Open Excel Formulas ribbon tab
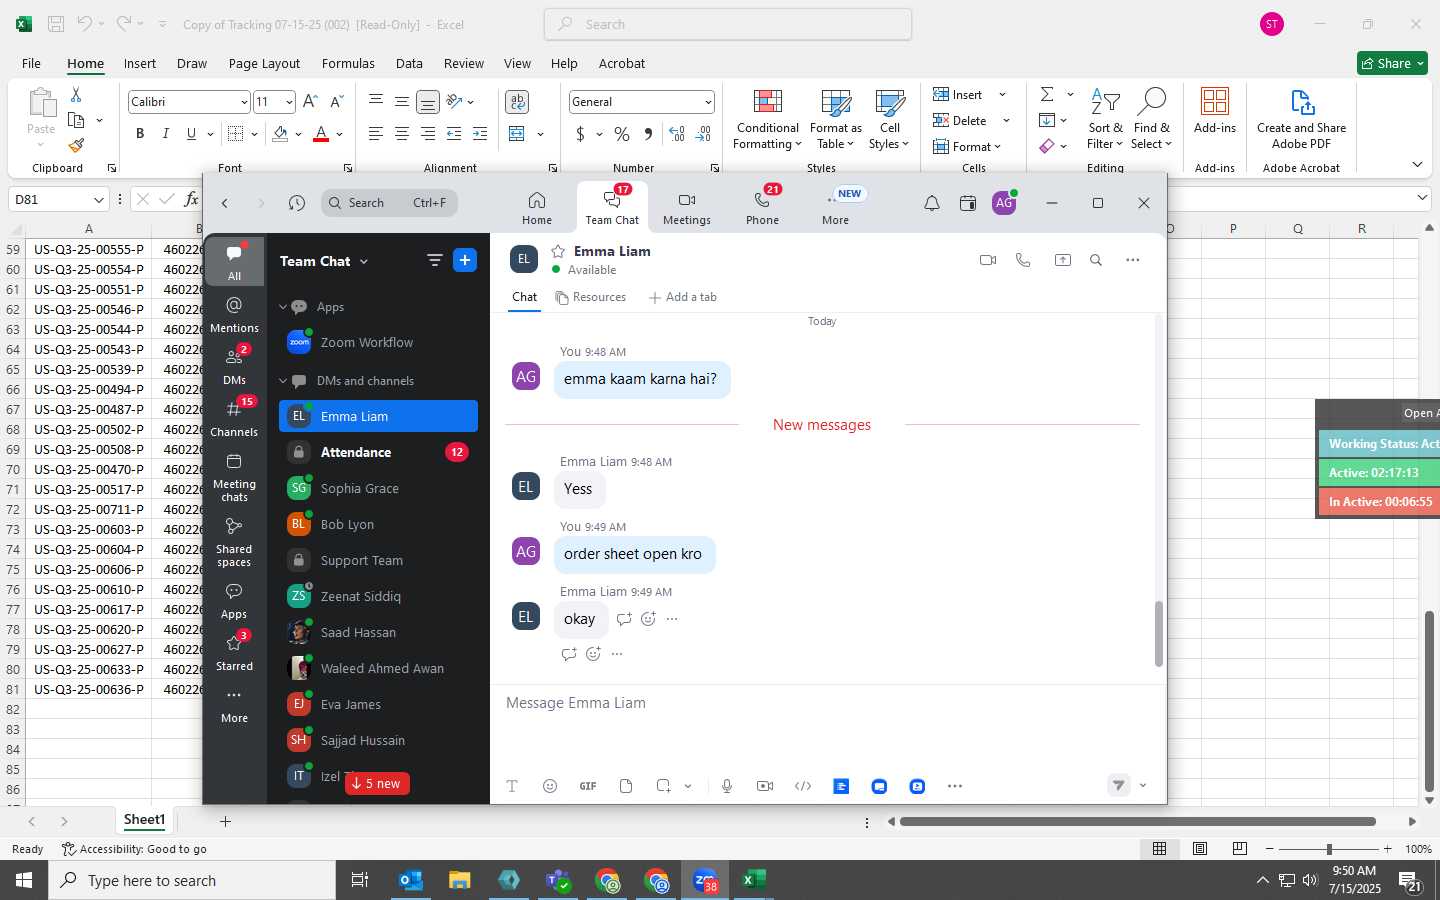The width and height of the screenshot is (1440, 900). point(348,63)
